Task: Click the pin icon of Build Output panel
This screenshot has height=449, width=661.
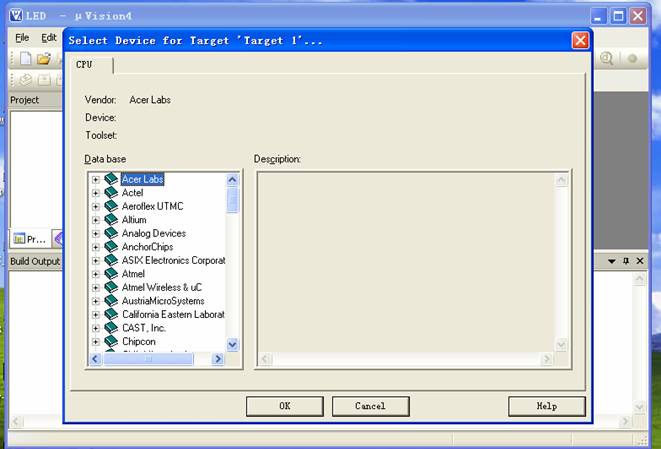Action: [626, 261]
